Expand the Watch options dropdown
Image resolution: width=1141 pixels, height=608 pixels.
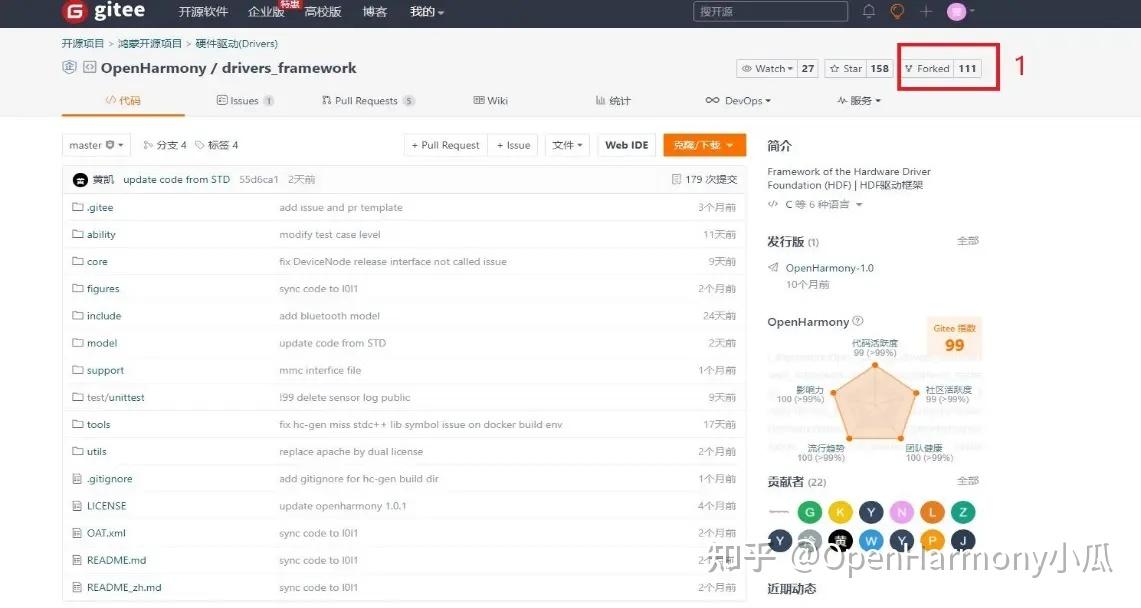point(791,68)
